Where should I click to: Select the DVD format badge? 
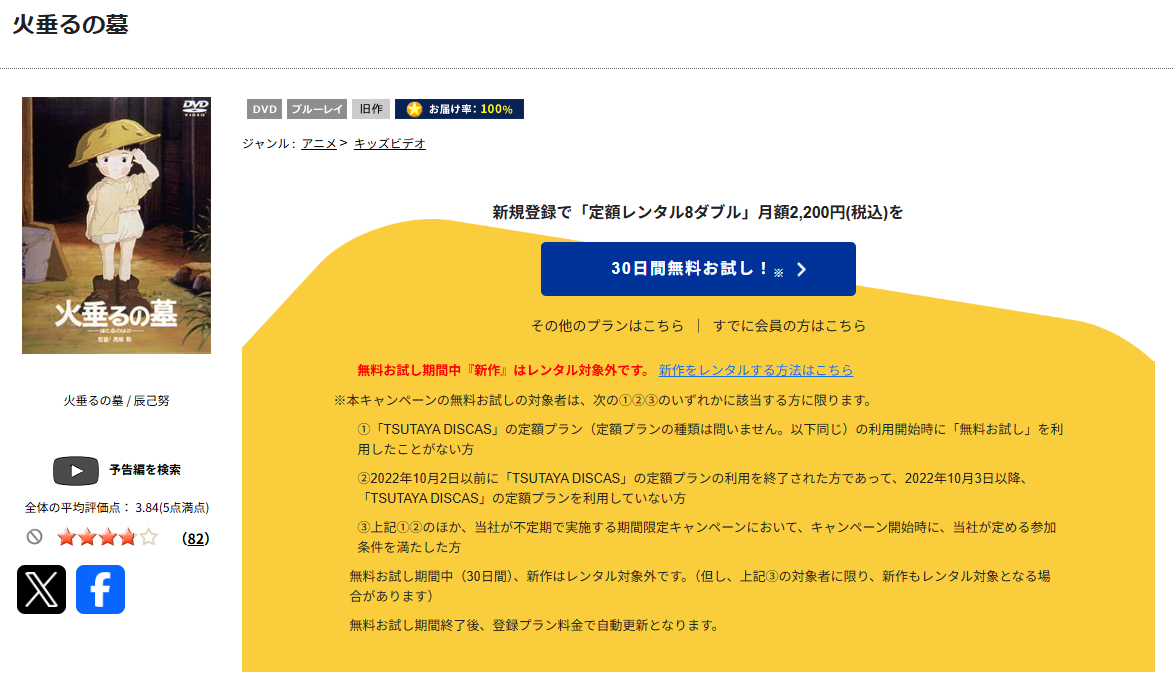click(x=263, y=108)
